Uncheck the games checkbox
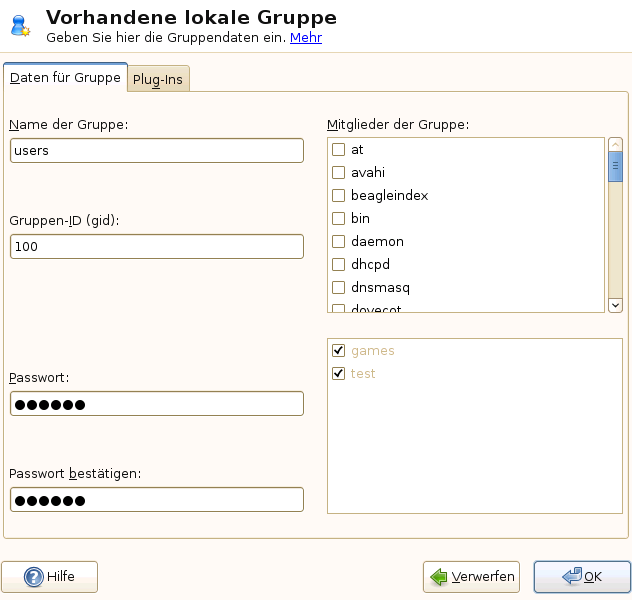This screenshot has height=600, width=632. tap(339, 351)
